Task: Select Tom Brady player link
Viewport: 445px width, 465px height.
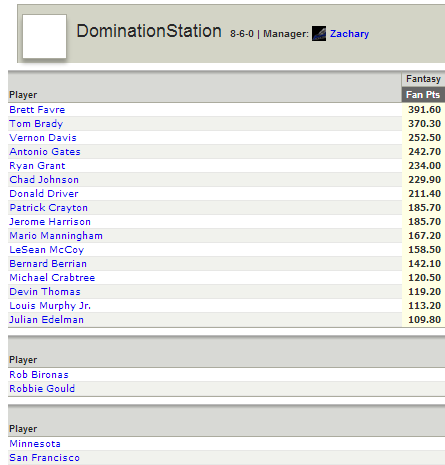Action: [x=36, y=124]
